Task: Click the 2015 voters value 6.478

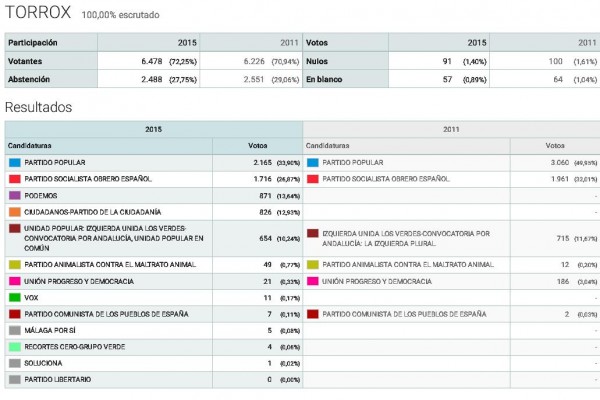Action: (152, 61)
